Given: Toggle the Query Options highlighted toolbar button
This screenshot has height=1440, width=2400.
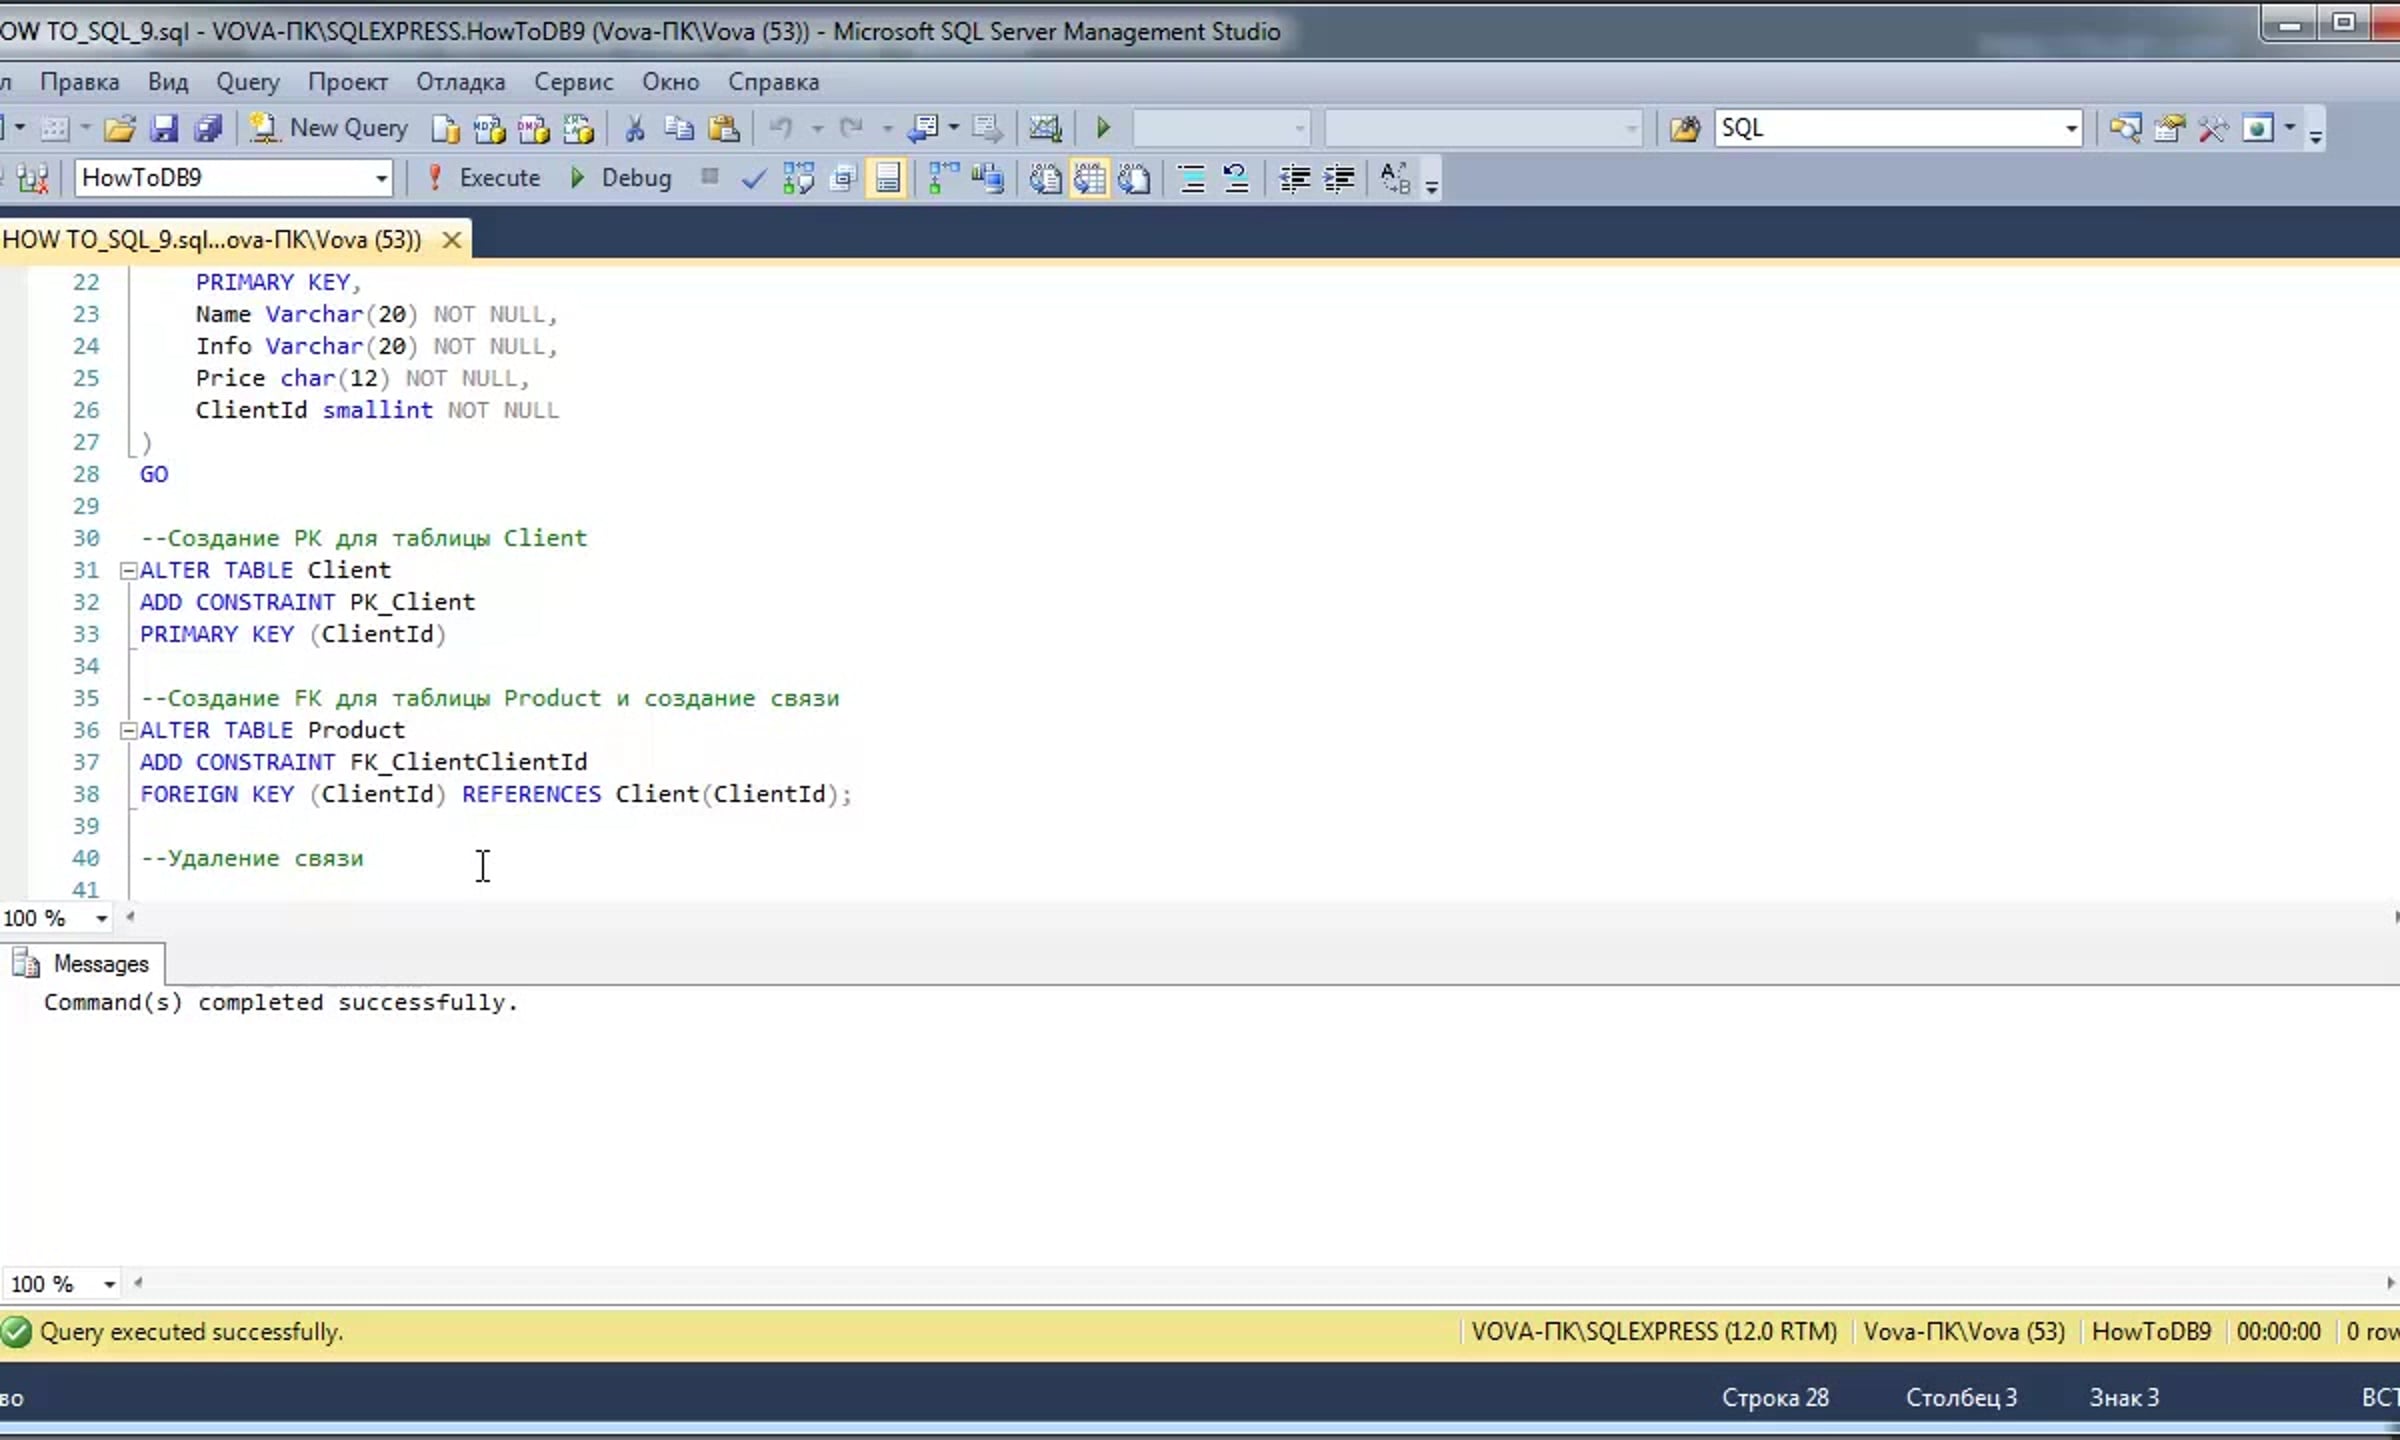Looking at the screenshot, I should tap(887, 179).
